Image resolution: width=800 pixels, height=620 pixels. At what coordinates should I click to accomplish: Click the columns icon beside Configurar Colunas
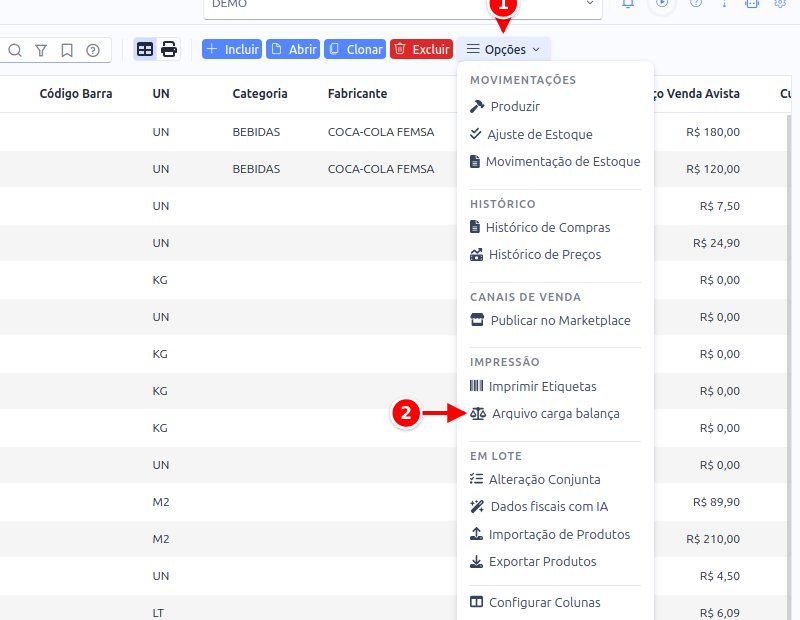tap(476, 602)
